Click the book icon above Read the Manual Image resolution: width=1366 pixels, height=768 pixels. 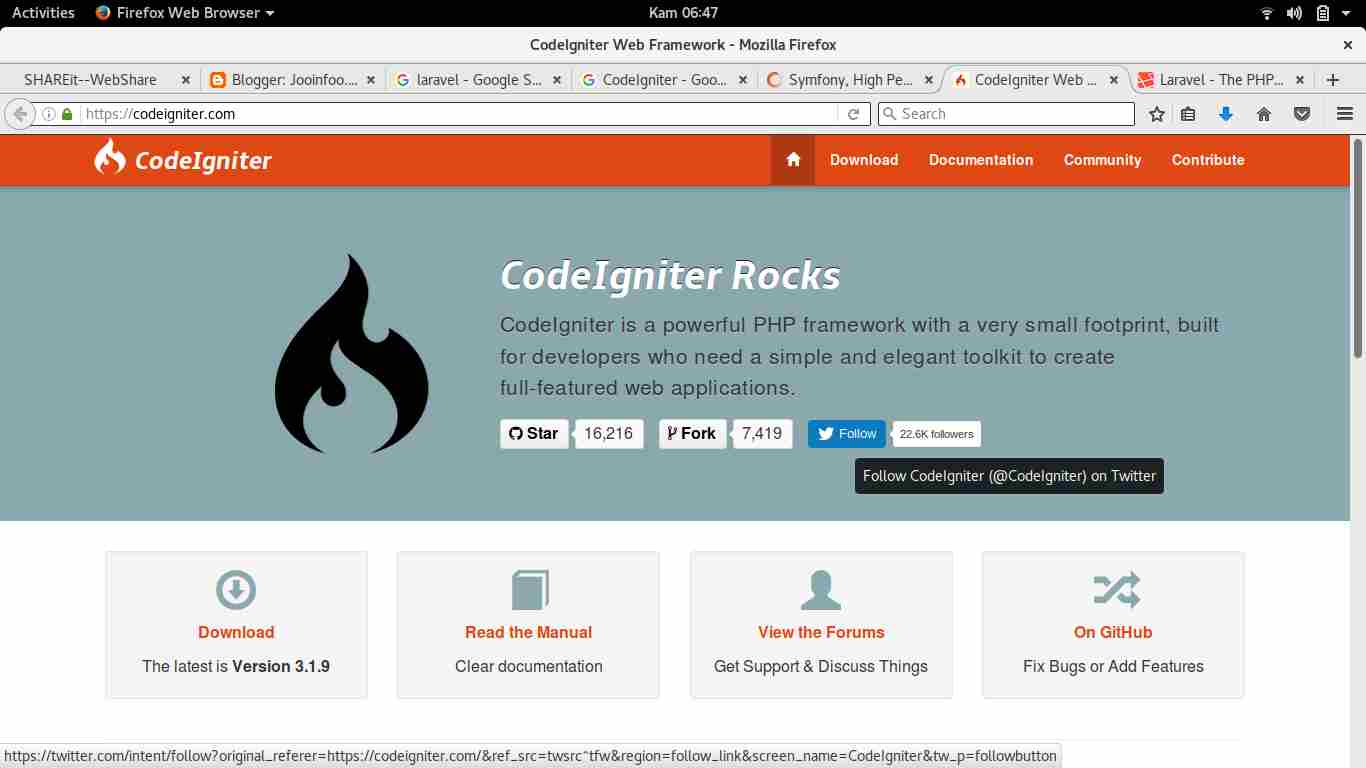tap(528, 589)
